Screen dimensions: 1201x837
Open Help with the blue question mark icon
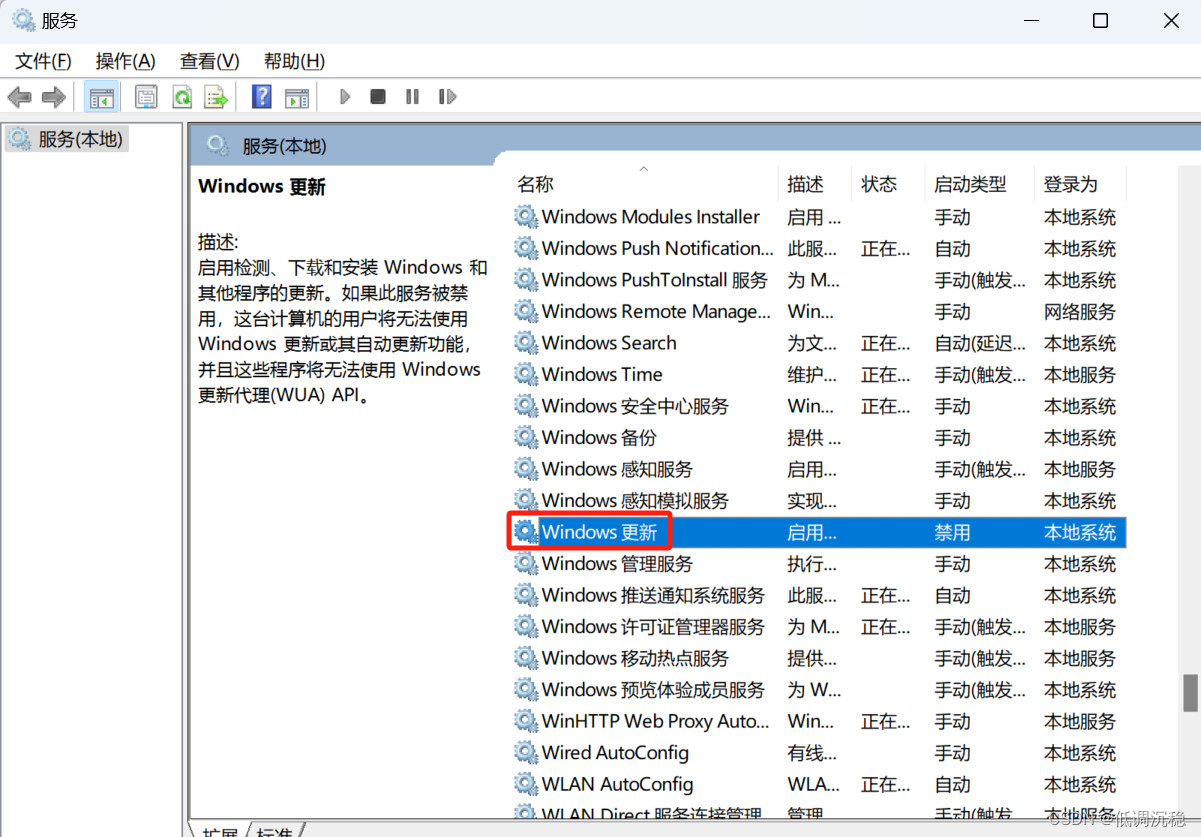tap(262, 97)
